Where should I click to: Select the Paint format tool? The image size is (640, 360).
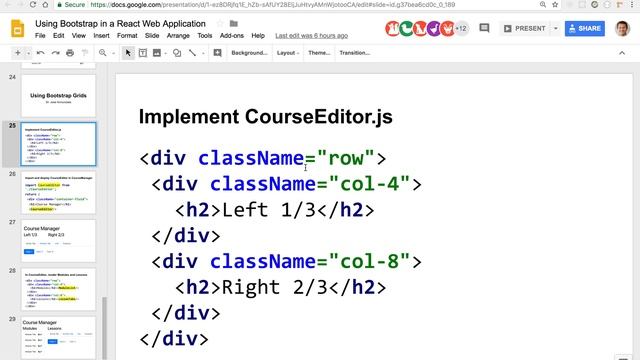coord(85,53)
